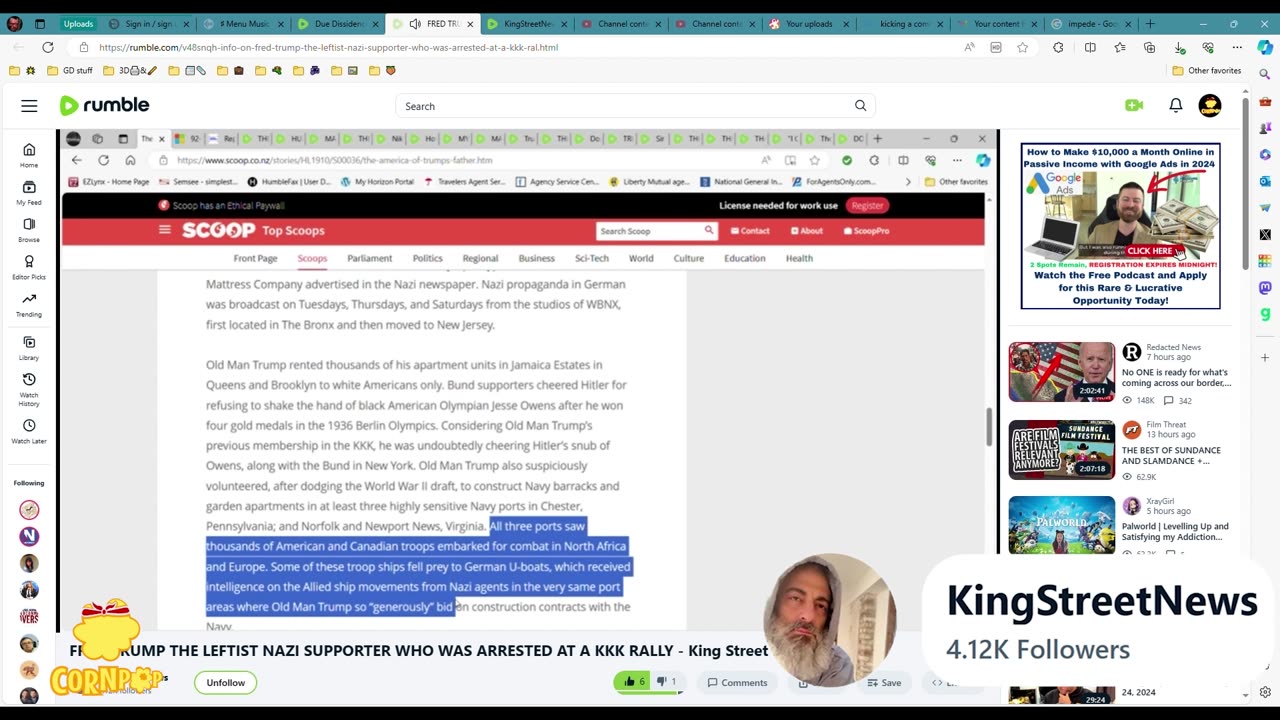The image size is (1280, 720).
Task: Click the browser address bar
Action: pos(520,47)
